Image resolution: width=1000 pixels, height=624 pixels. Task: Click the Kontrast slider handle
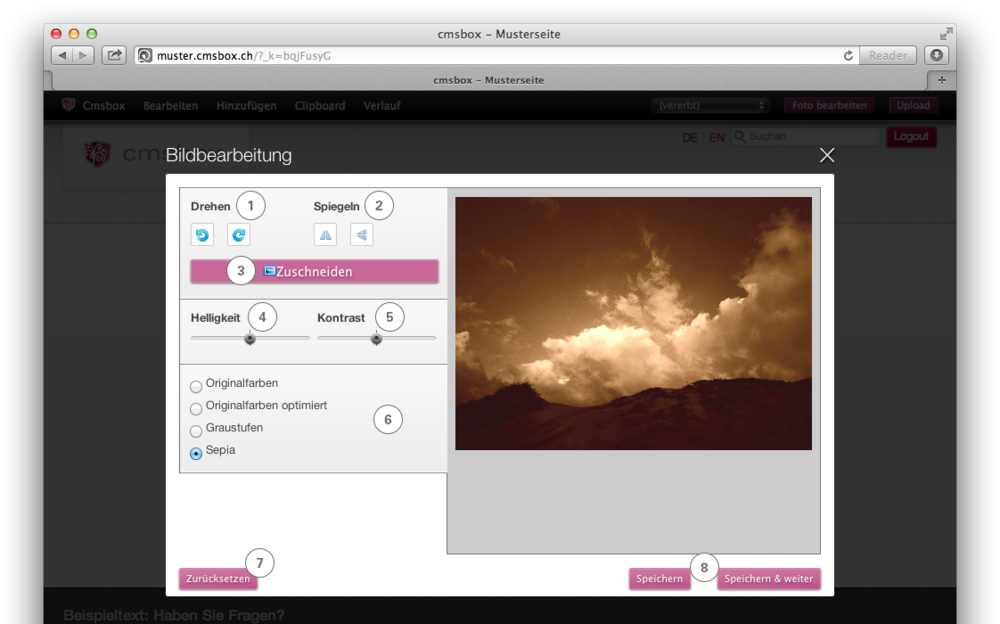[x=376, y=338]
